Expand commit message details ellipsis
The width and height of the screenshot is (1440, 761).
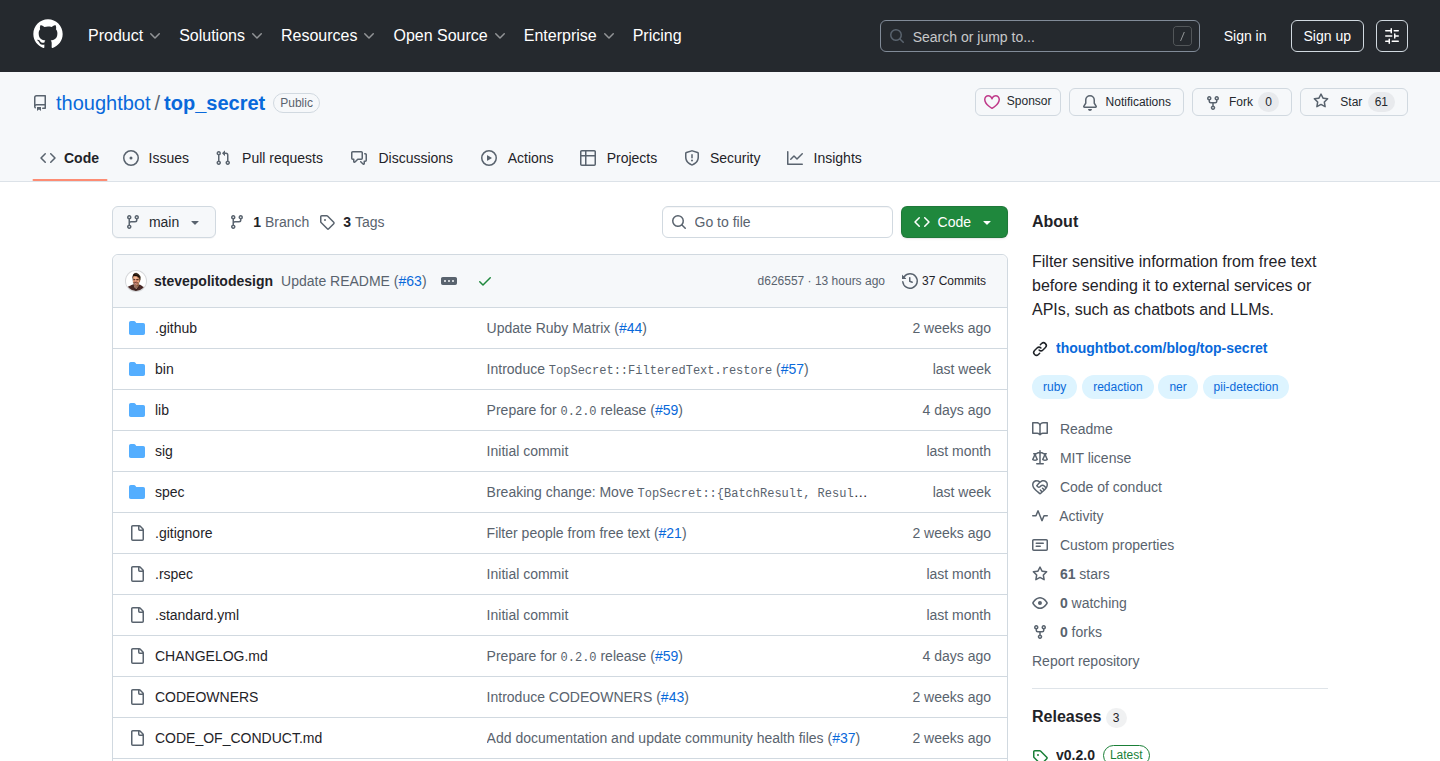(449, 281)
